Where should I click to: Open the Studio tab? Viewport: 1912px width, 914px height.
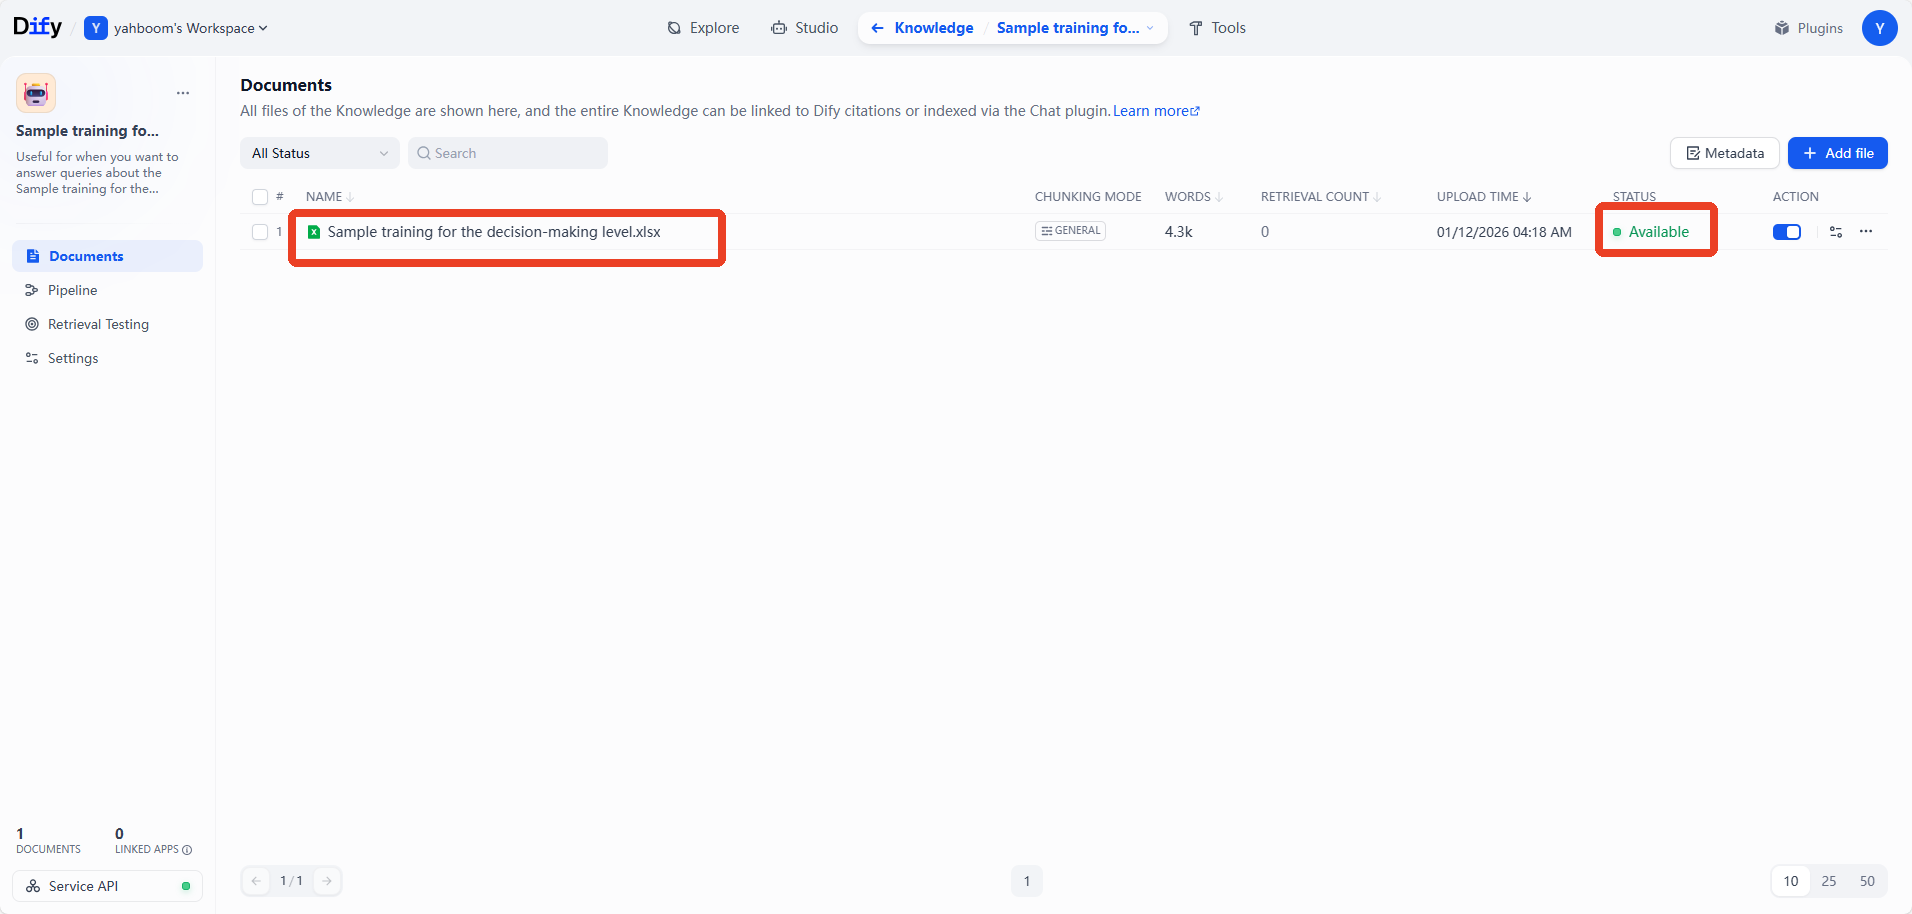(x=805, y=28)
